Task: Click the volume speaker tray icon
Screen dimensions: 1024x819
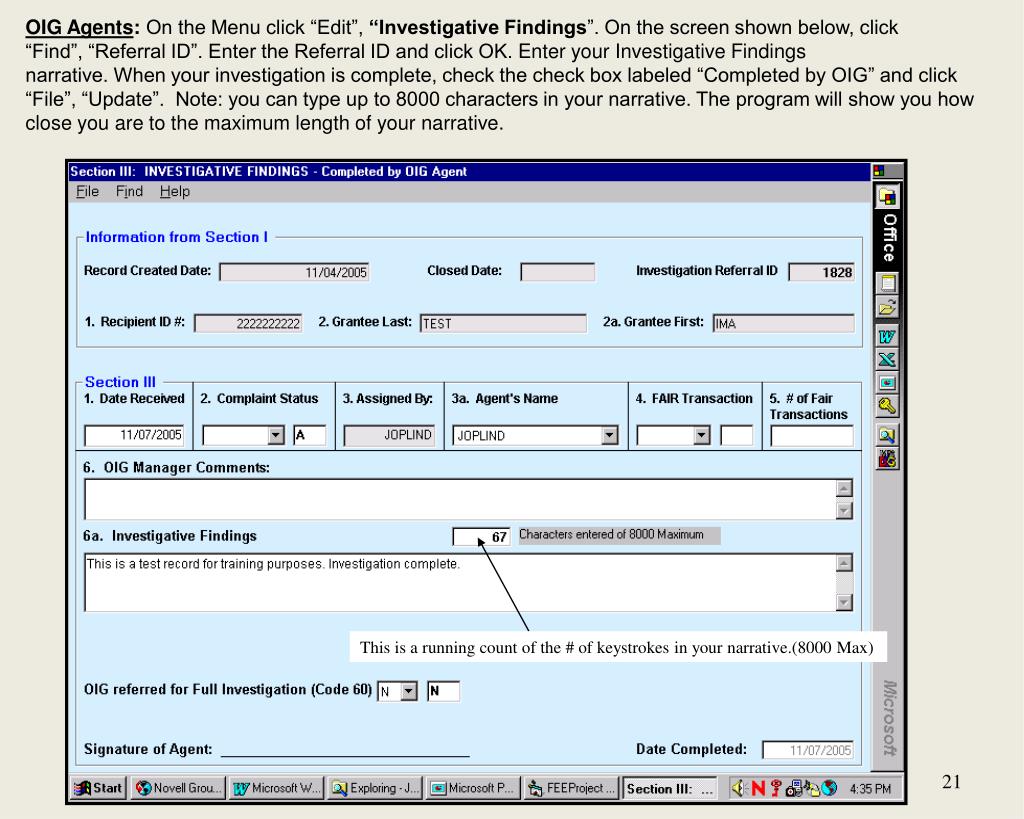Action: [x=738, y=788]
